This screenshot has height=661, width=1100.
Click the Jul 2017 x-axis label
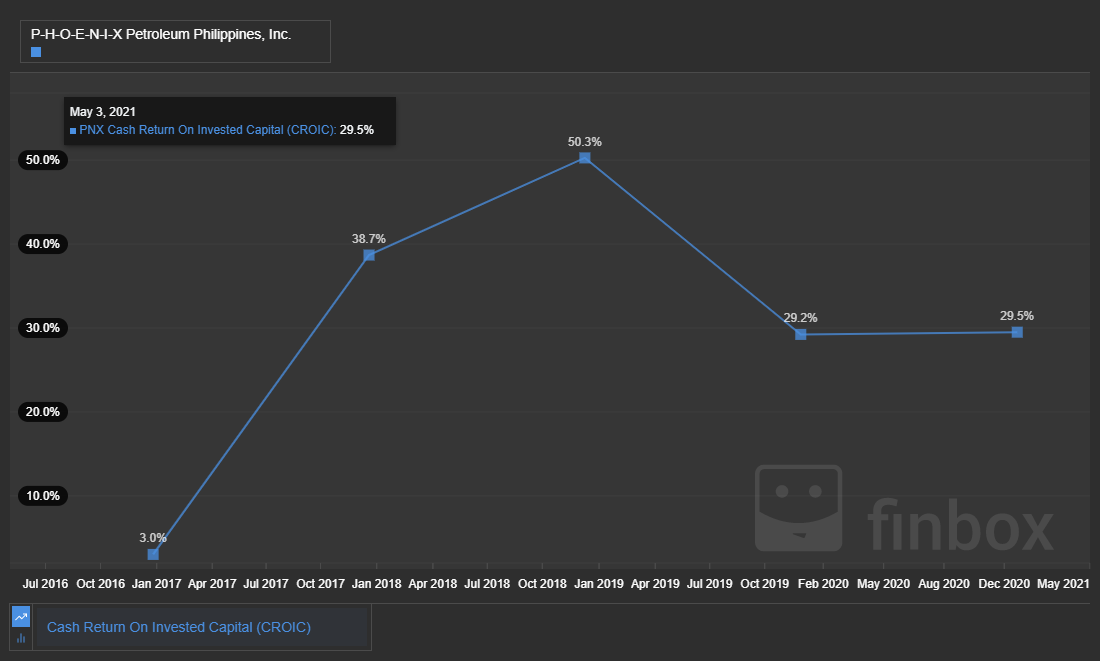click(x=266, y=584)
